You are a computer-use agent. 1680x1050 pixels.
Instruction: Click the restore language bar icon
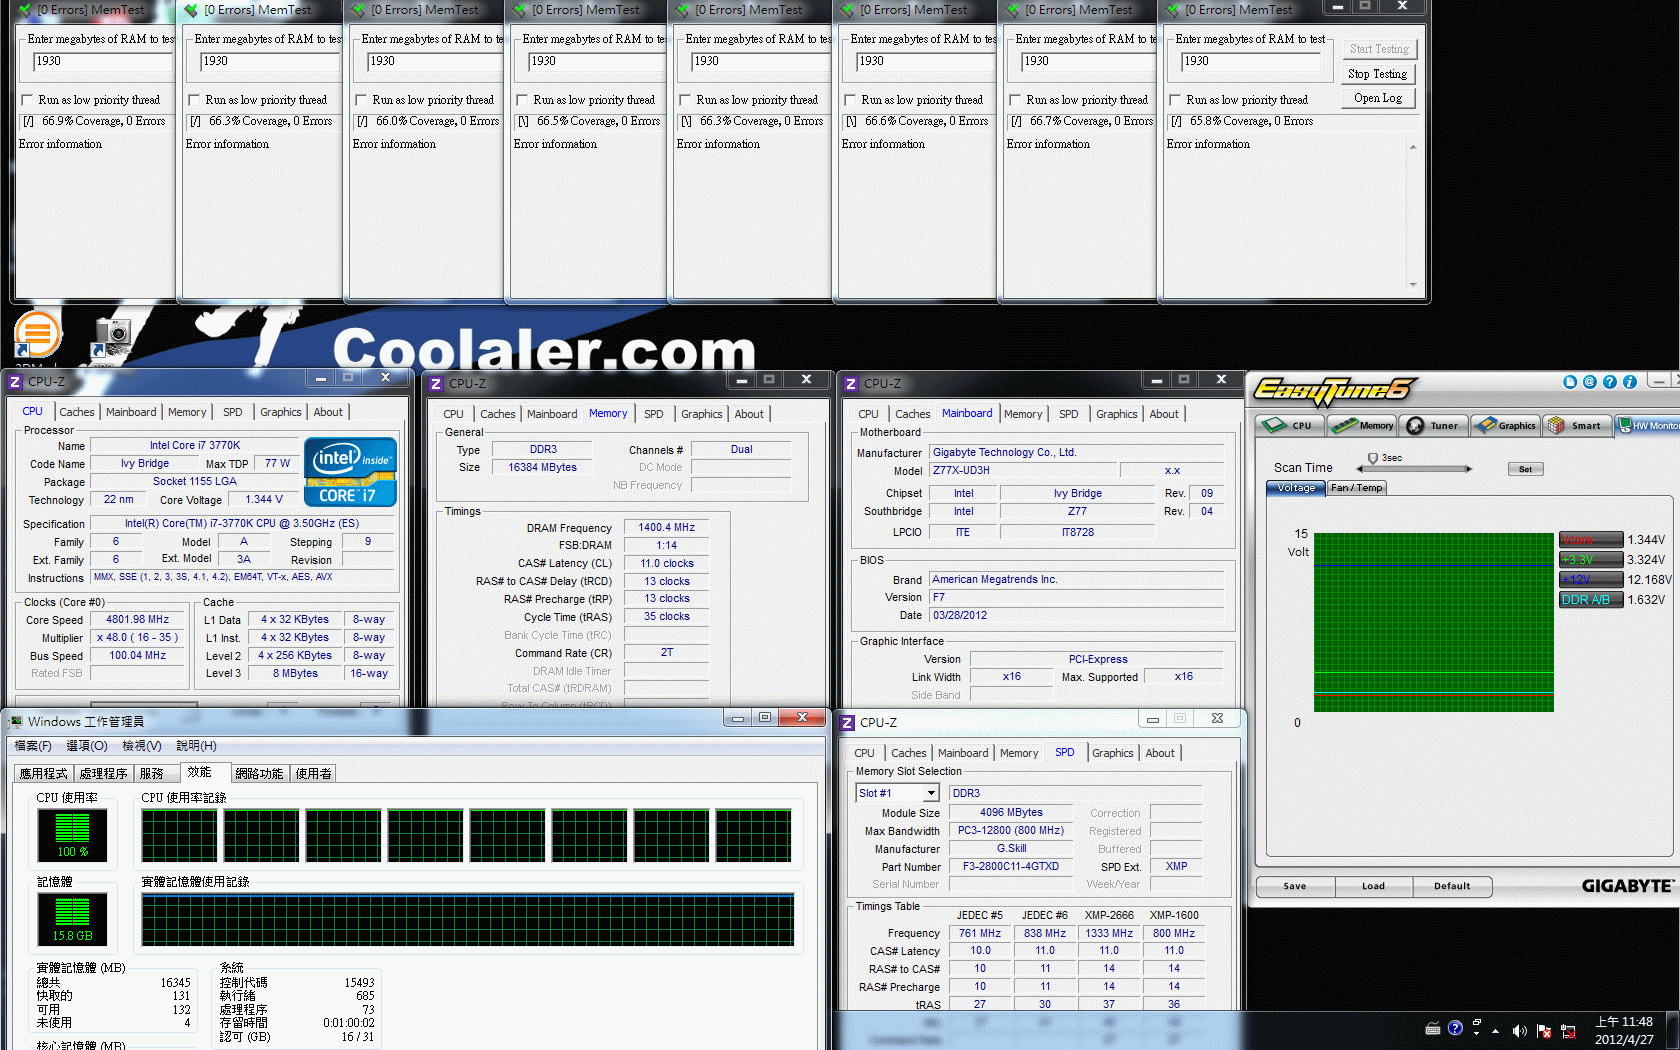1477,1022
